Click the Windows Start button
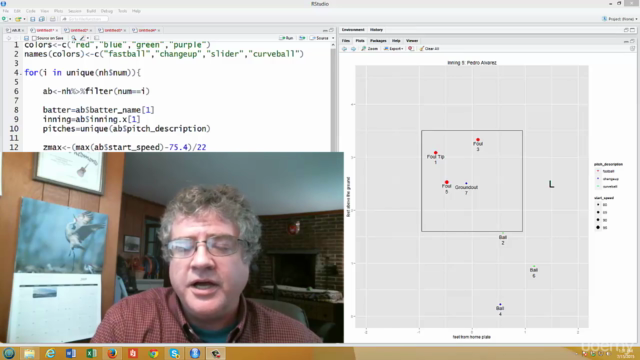The image size is (640, 360). pyautogui.click(x=9, y=353)
